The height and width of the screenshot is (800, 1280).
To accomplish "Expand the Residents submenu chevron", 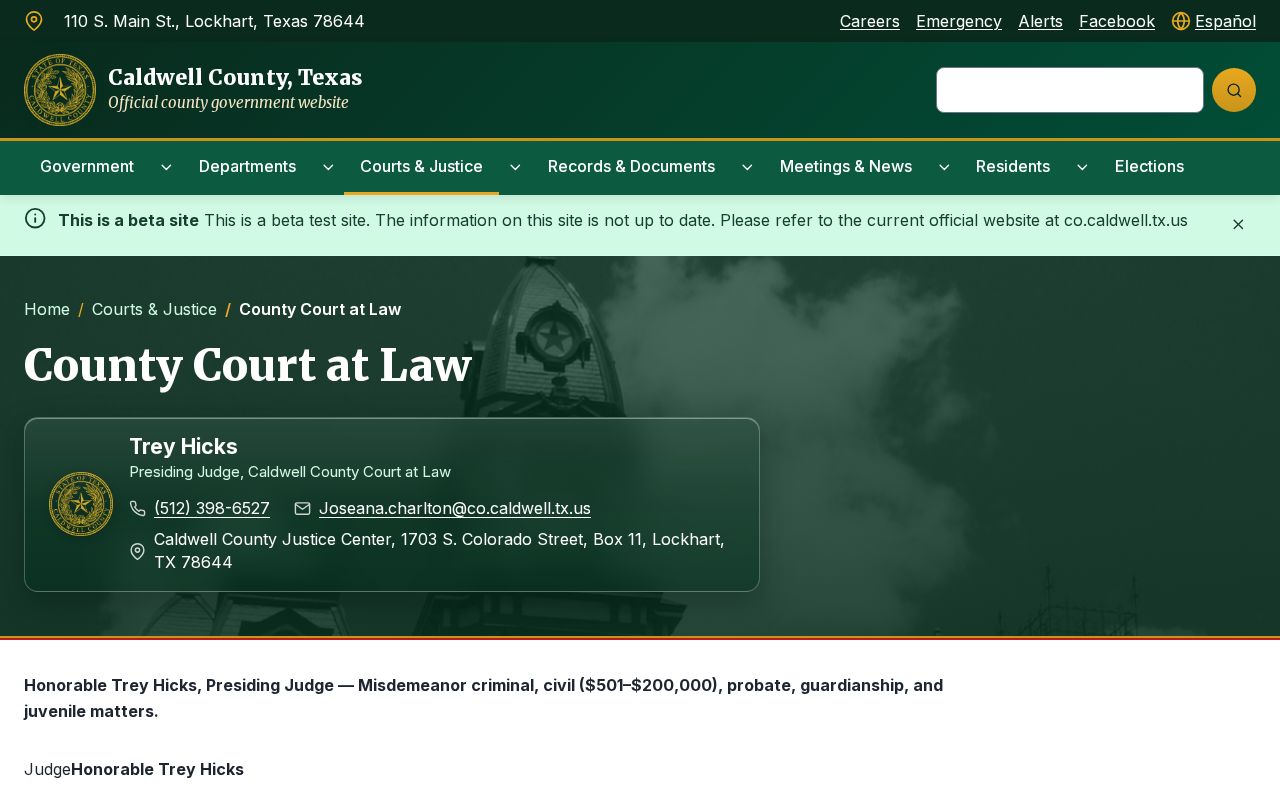I will [1082, 167].
